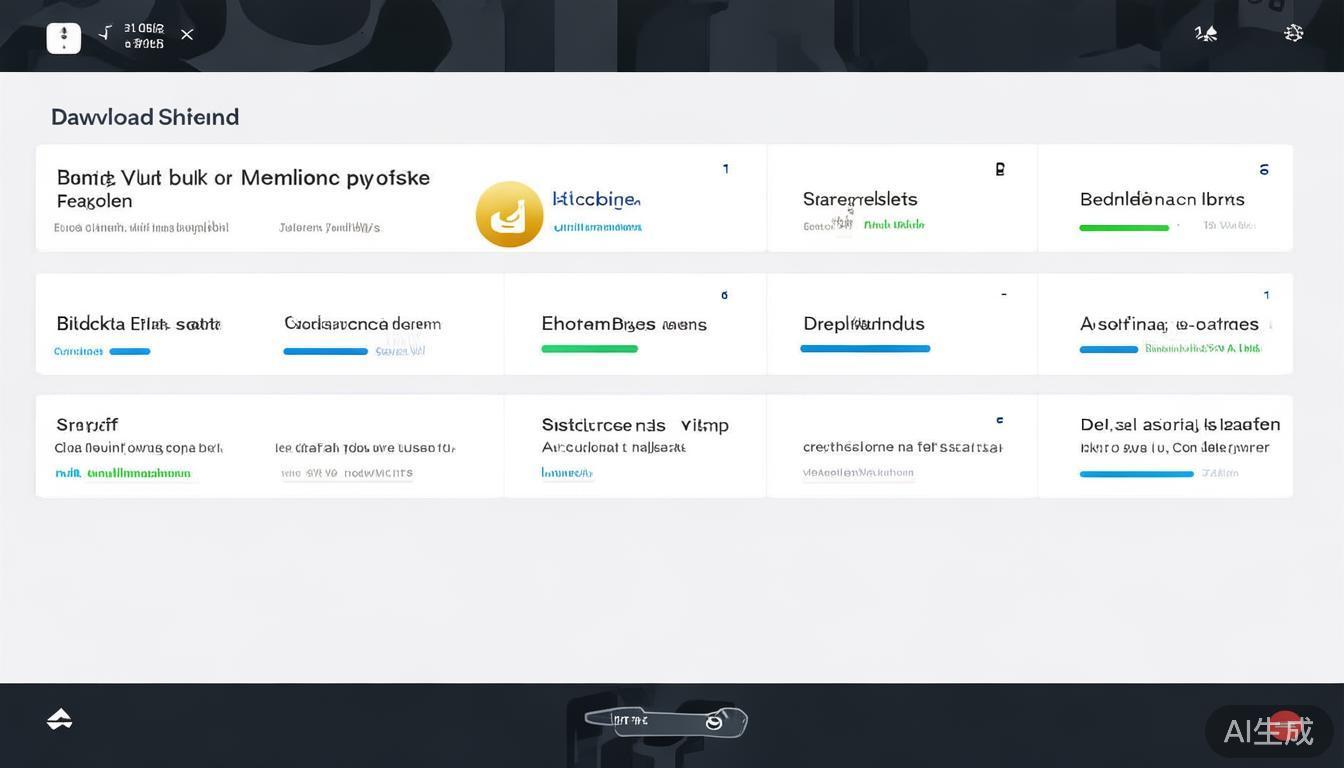Click the white app logo in top-left

click(x=63, y=38)
